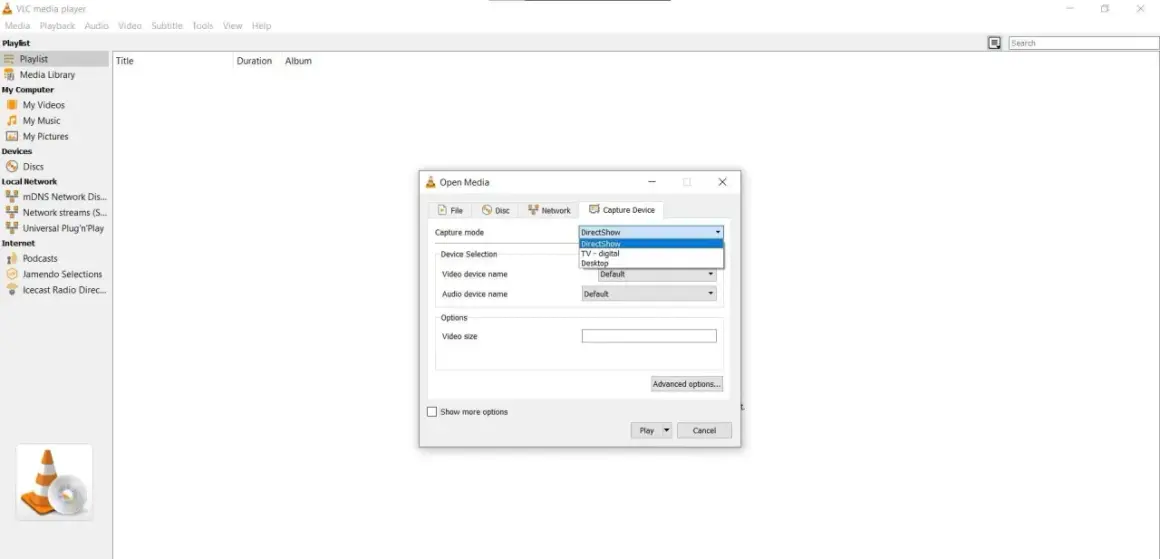Select the Capture Device tab

621,210
